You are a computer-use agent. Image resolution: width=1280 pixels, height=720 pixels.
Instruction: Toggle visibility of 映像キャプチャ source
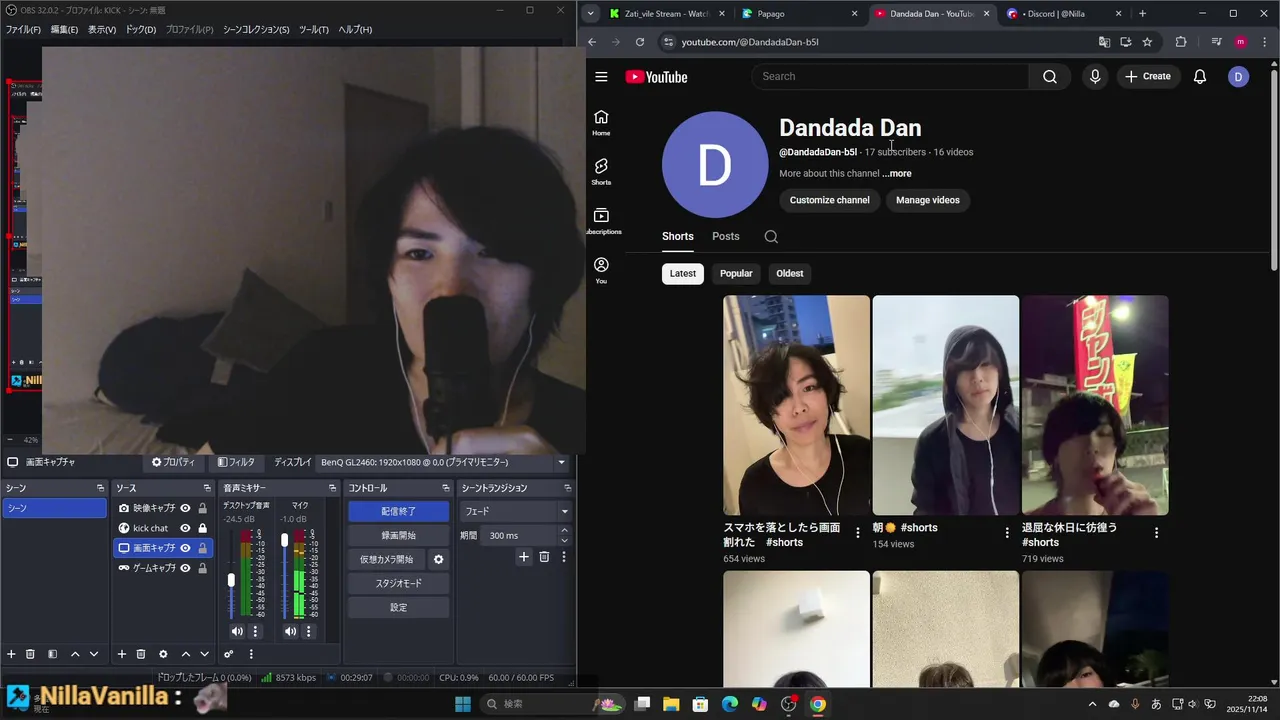(x=185, y=508)
